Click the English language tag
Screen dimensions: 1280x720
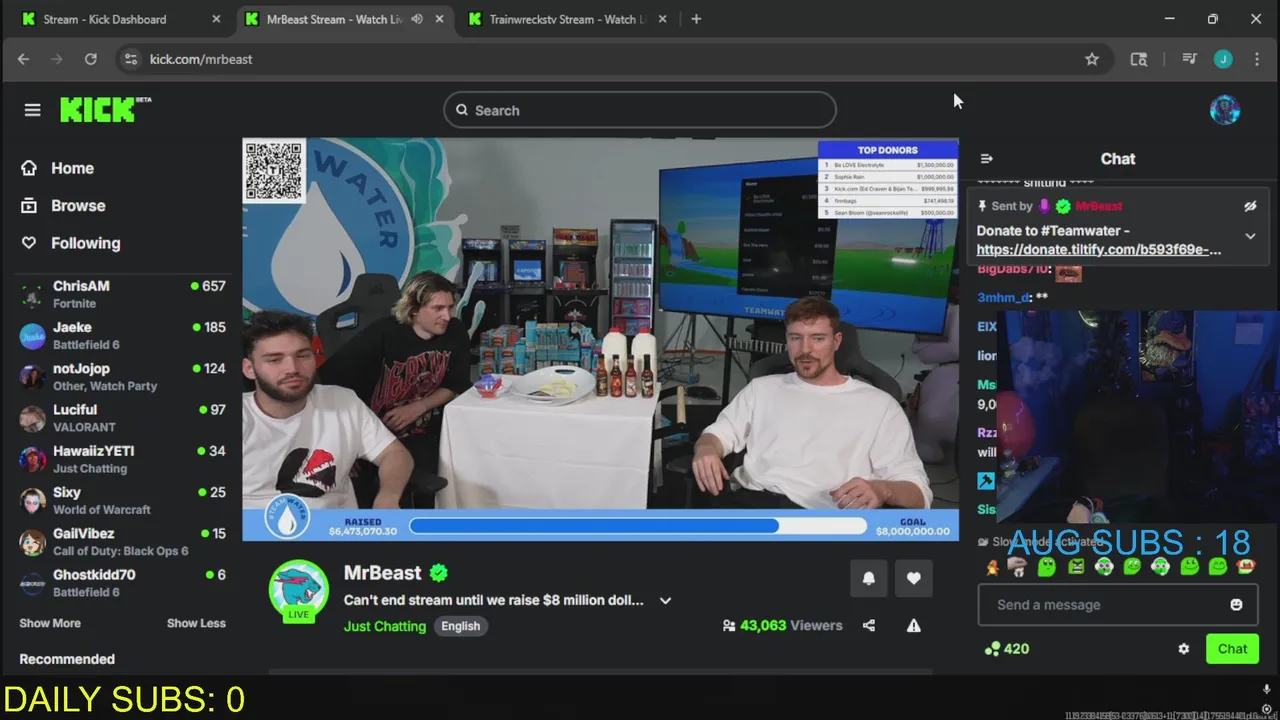(461, 626)
